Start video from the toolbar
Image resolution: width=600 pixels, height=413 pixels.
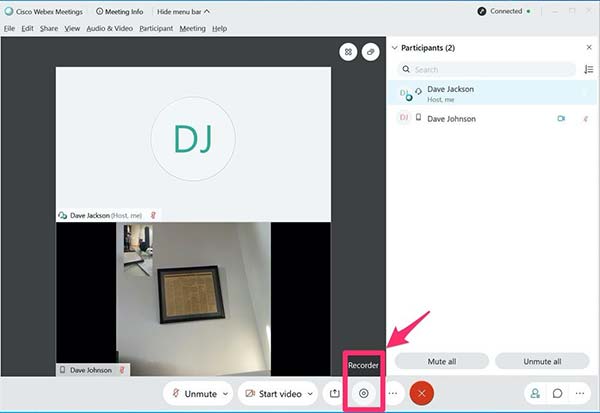tap(273, 393)
